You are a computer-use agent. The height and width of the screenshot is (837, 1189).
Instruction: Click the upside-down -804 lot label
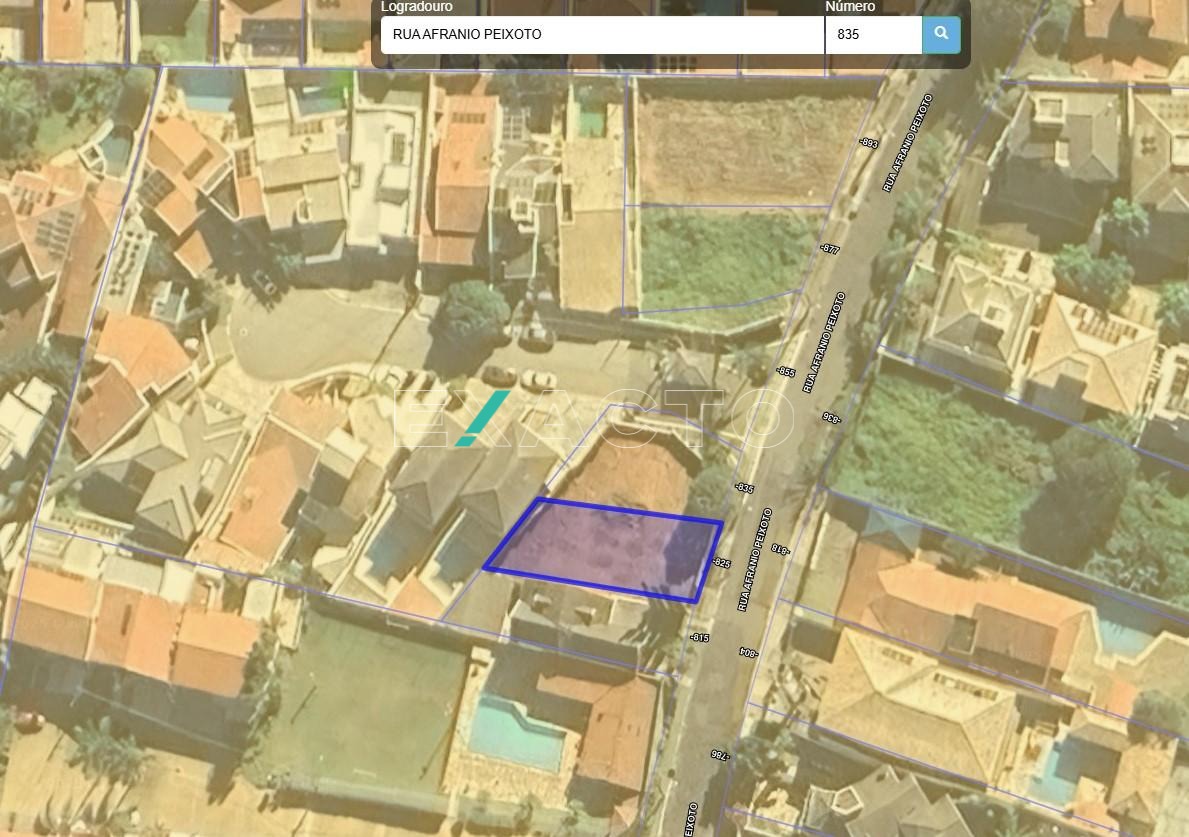click(748, 652)
